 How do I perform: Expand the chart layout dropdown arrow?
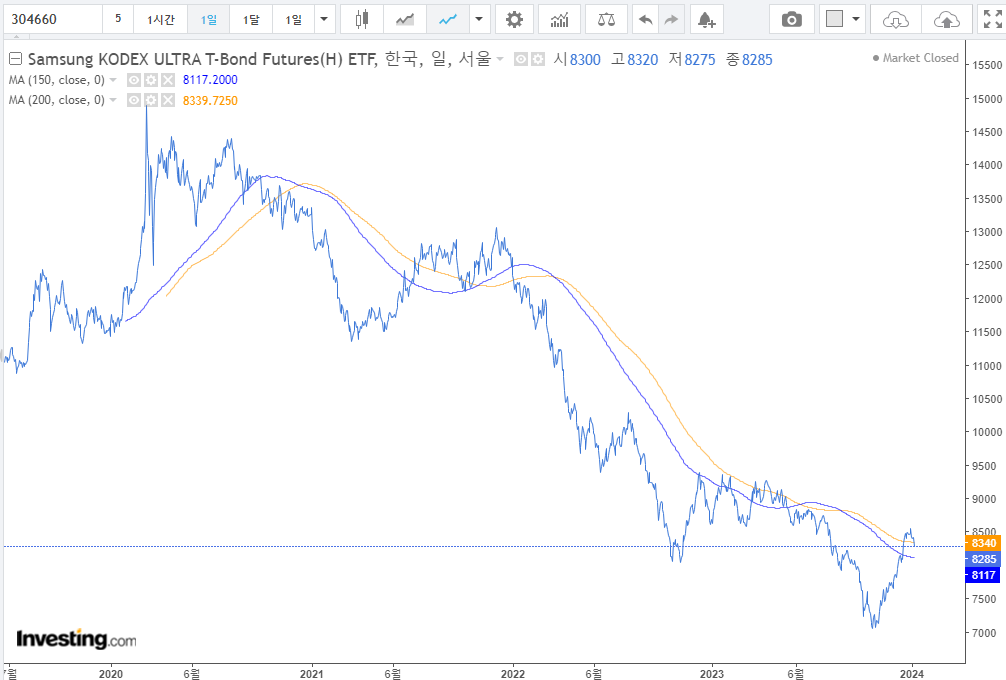point(856,19)
